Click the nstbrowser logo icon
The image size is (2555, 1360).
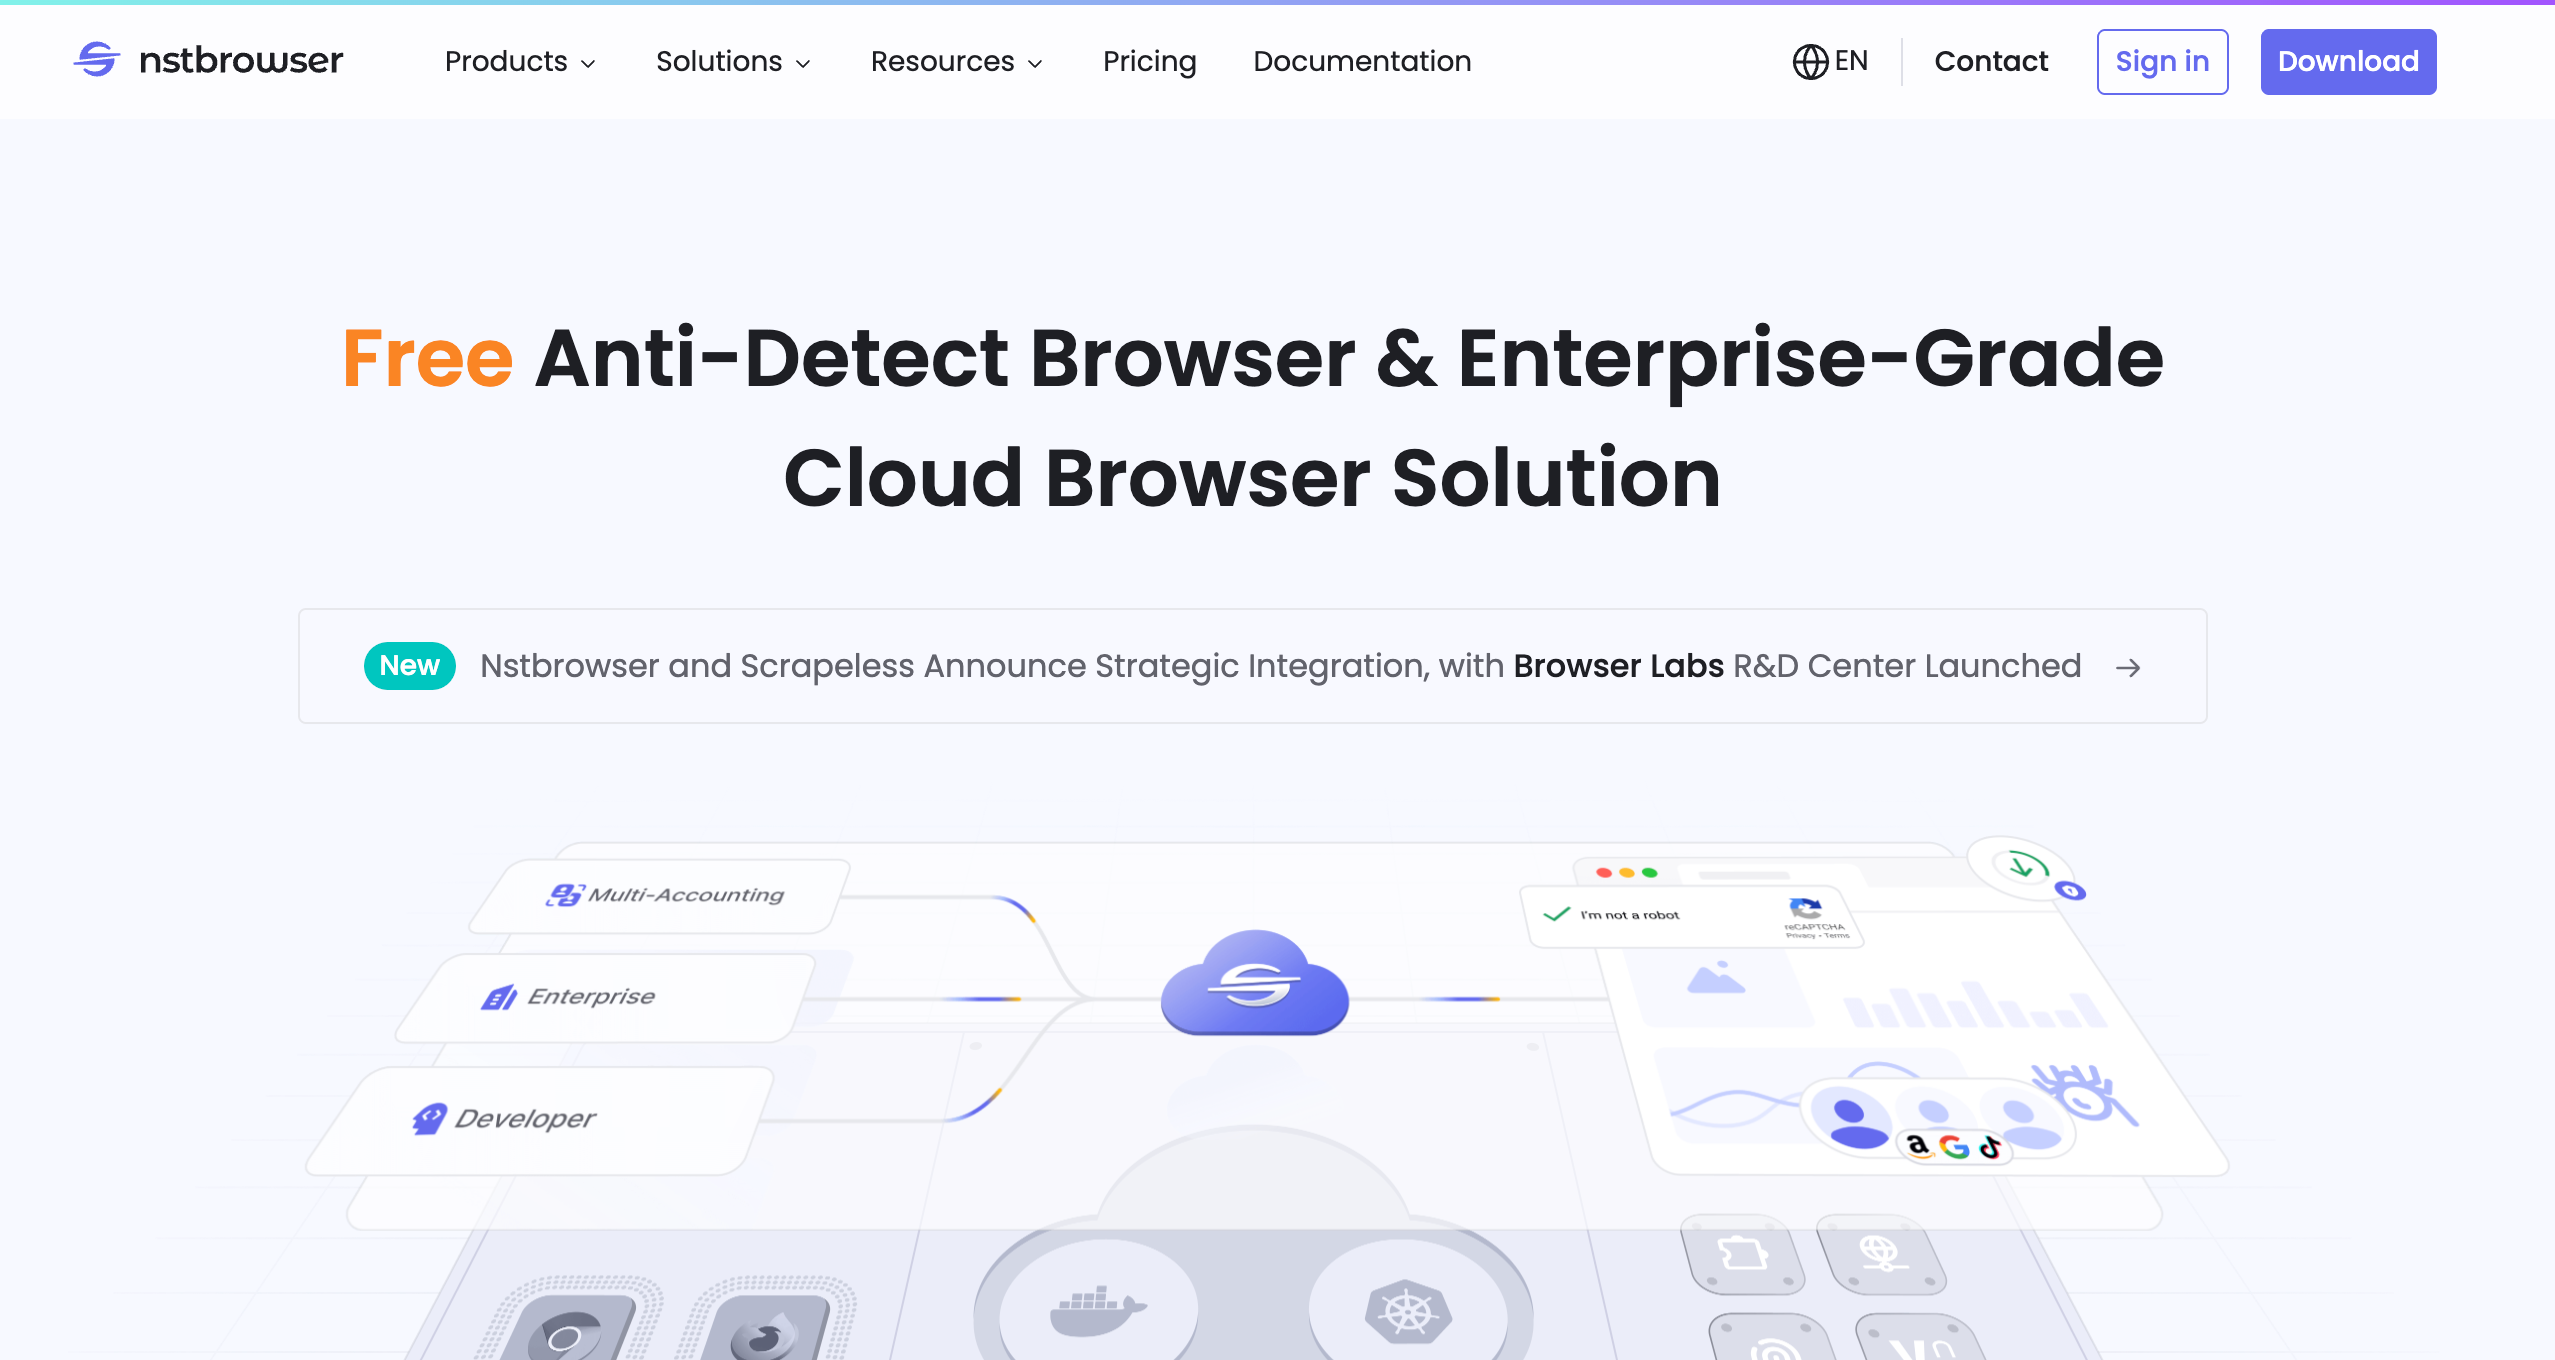[x=97, y=60]
